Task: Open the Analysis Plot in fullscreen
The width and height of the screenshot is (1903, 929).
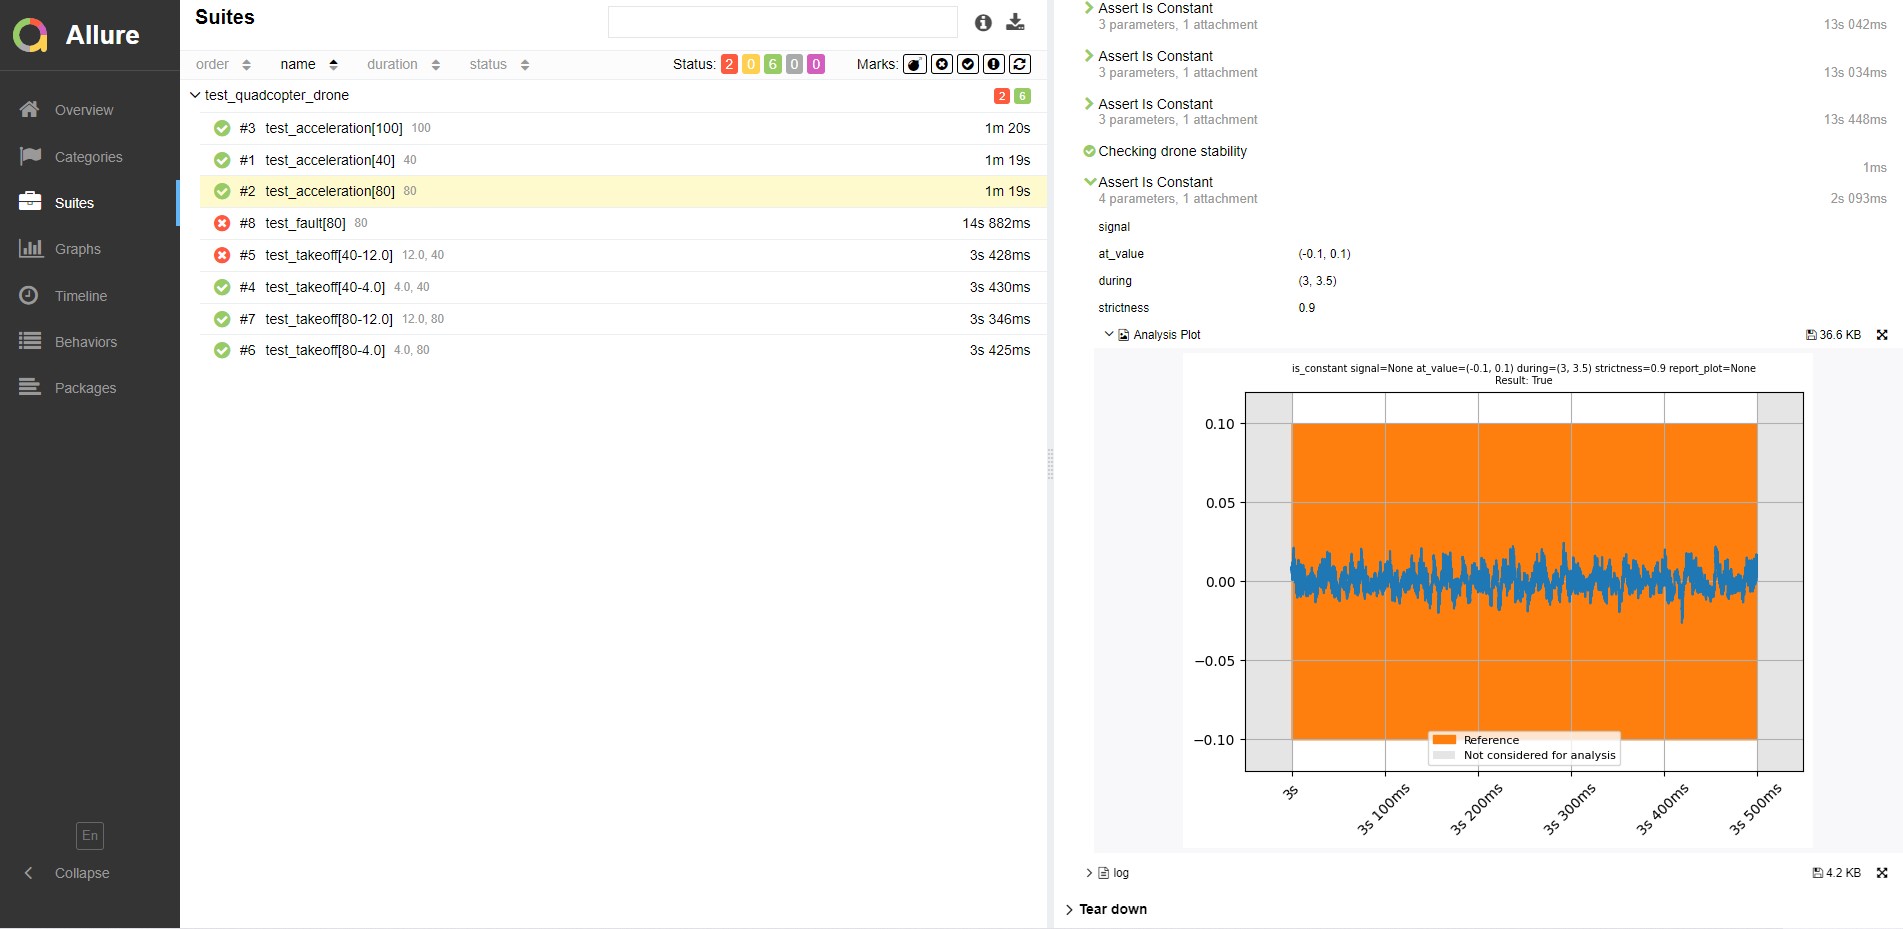Action: click(1882, 335)
